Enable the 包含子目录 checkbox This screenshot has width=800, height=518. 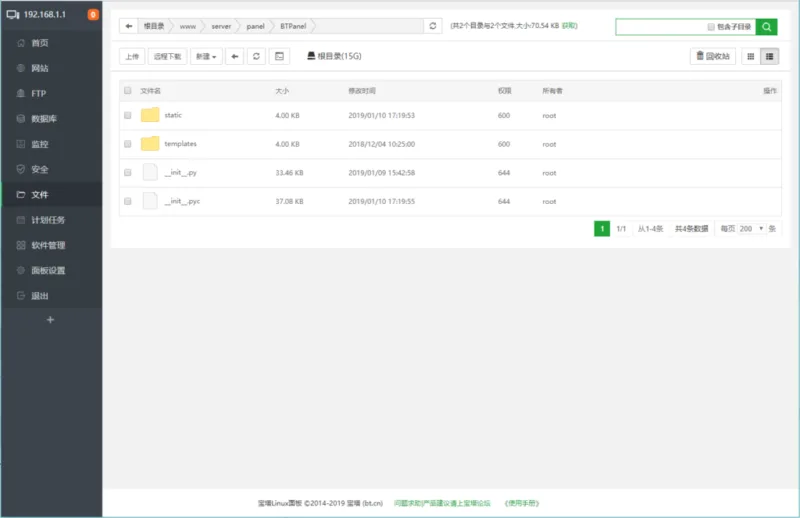(710, 27)
